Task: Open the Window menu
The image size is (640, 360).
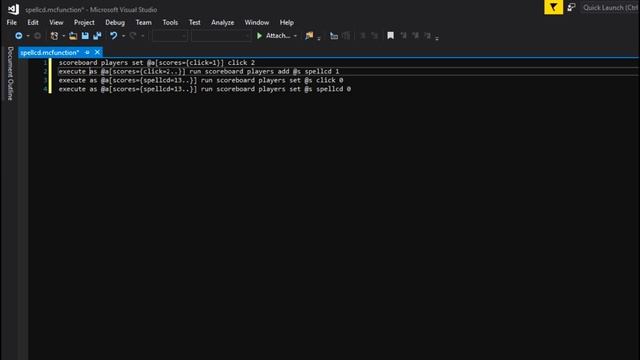Action: 257,22
